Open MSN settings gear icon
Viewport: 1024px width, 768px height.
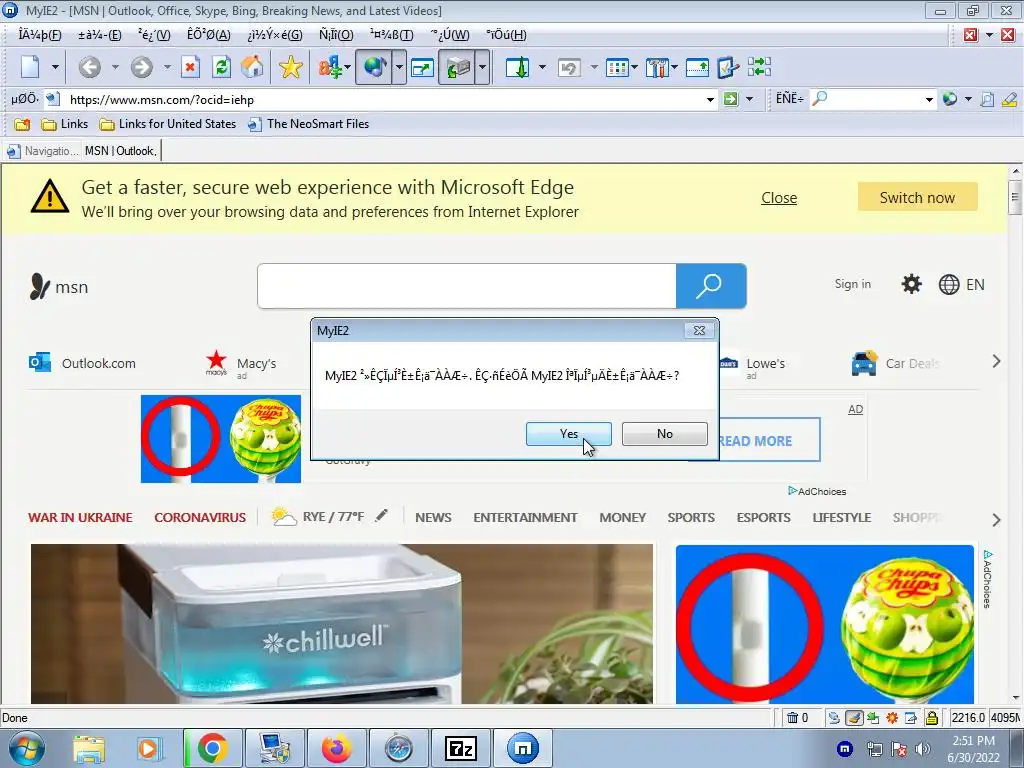pos(912,284)
